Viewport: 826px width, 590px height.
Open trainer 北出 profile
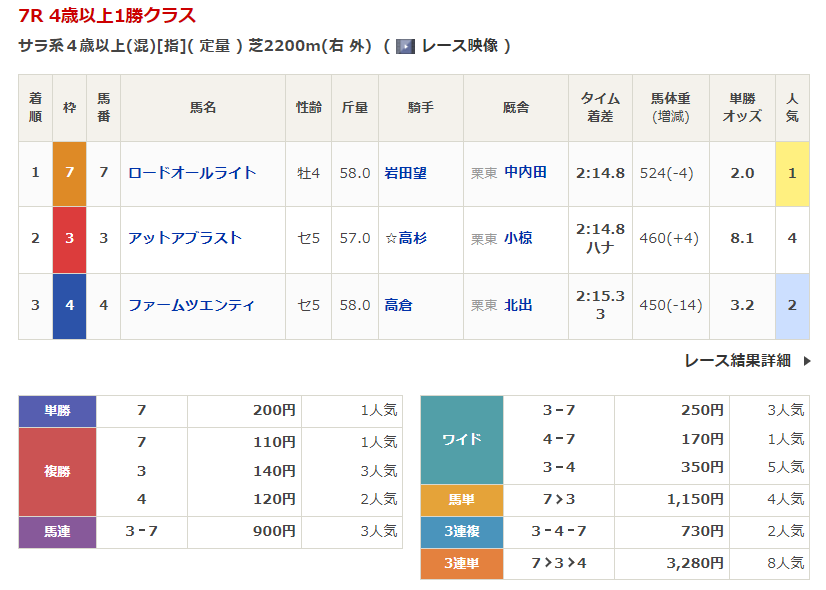pos(518,305)
